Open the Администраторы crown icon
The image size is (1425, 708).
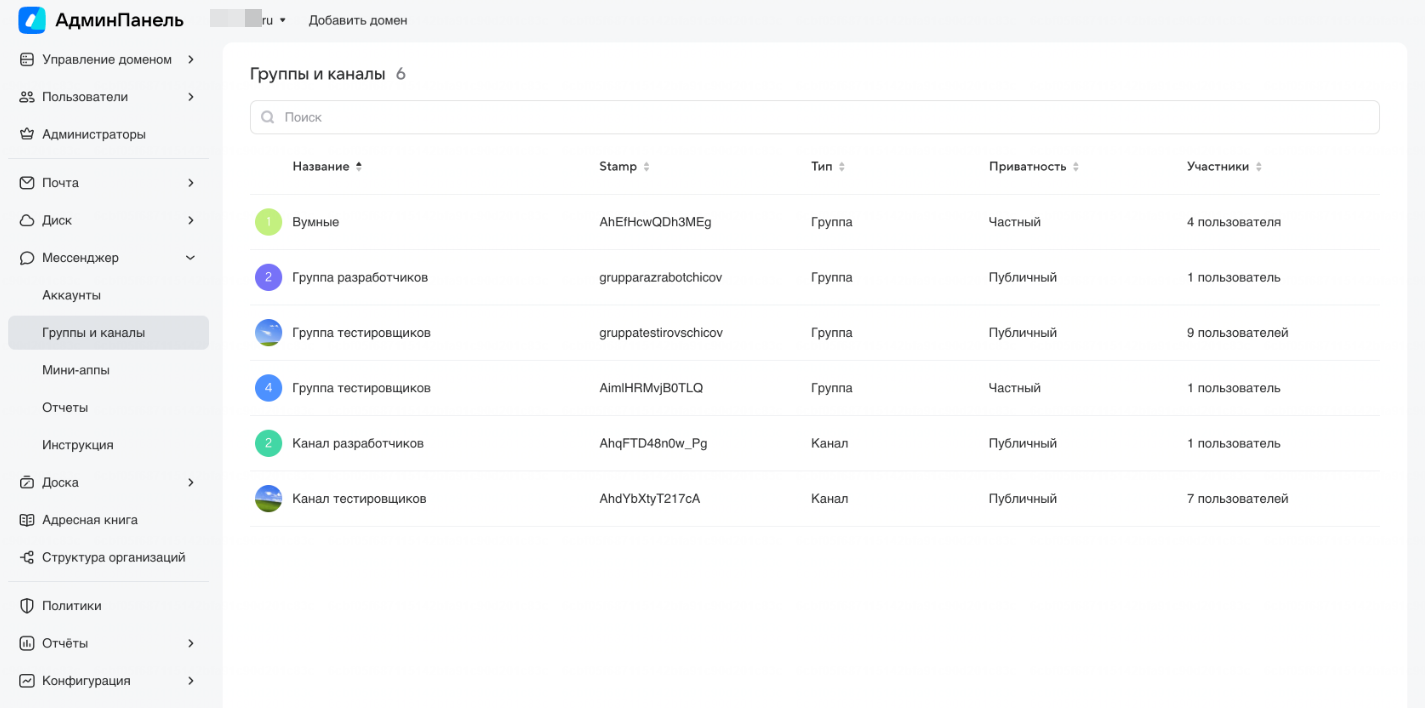click(27, 134)
